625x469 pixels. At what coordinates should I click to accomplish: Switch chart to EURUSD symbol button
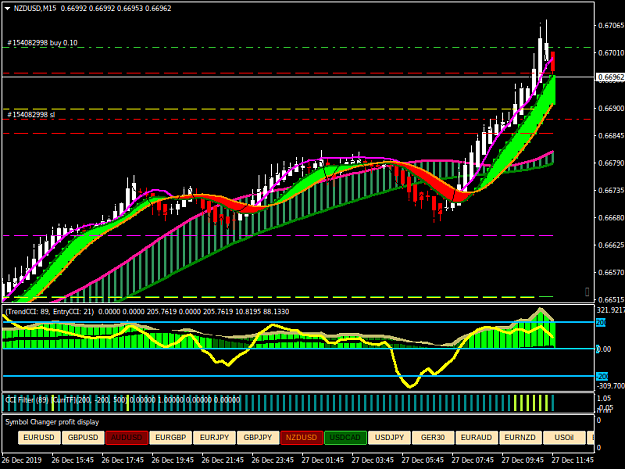(39, 438)
